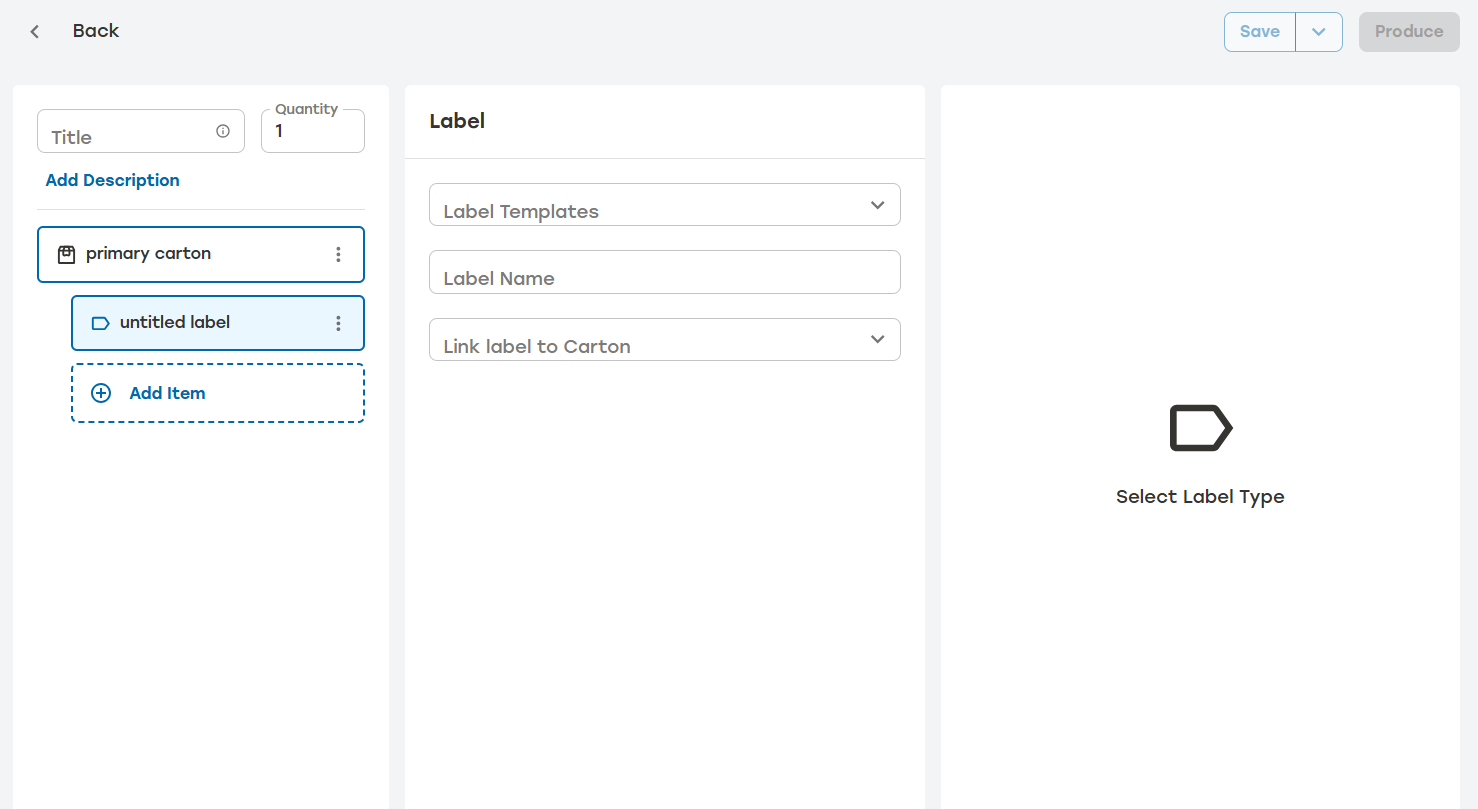Click the Title field info icon
Viewport: 1478px width, 809px height.
(223, 131)
